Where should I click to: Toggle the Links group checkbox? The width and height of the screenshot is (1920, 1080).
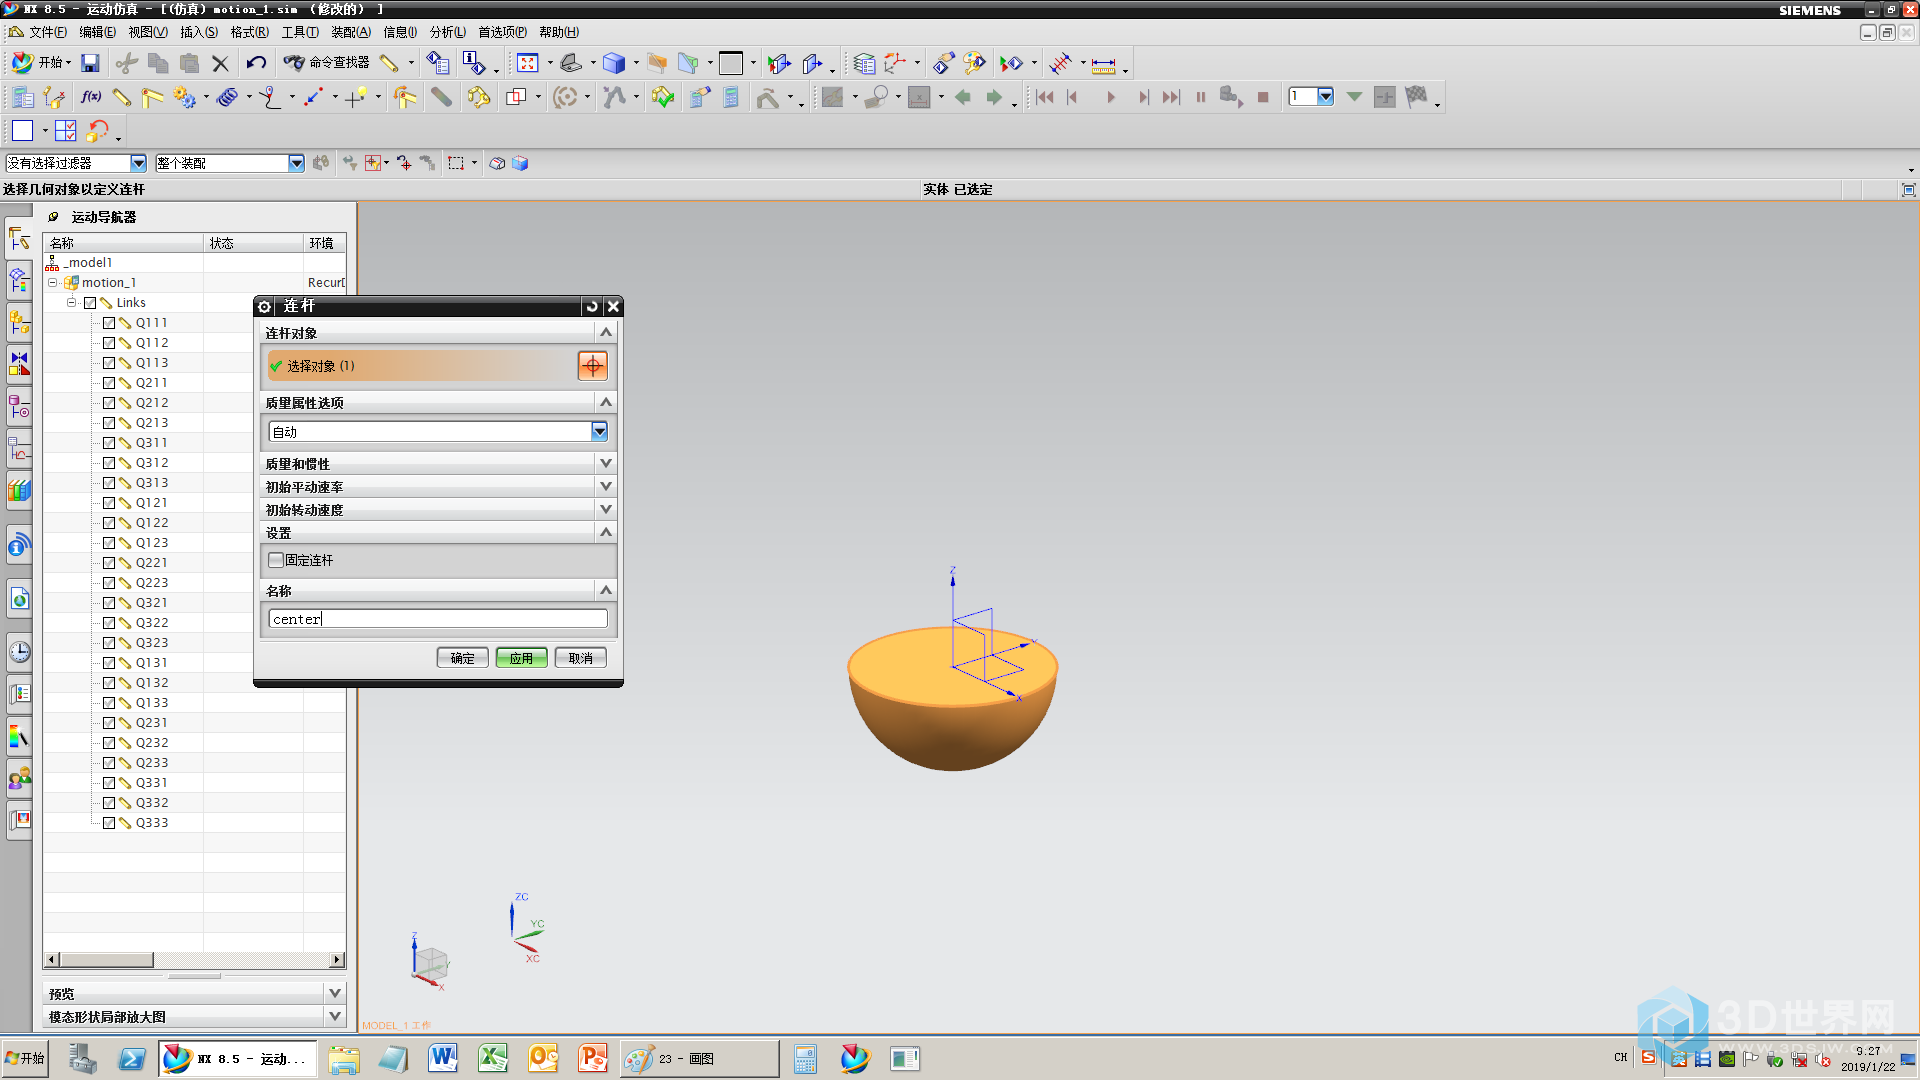point(90,303)
